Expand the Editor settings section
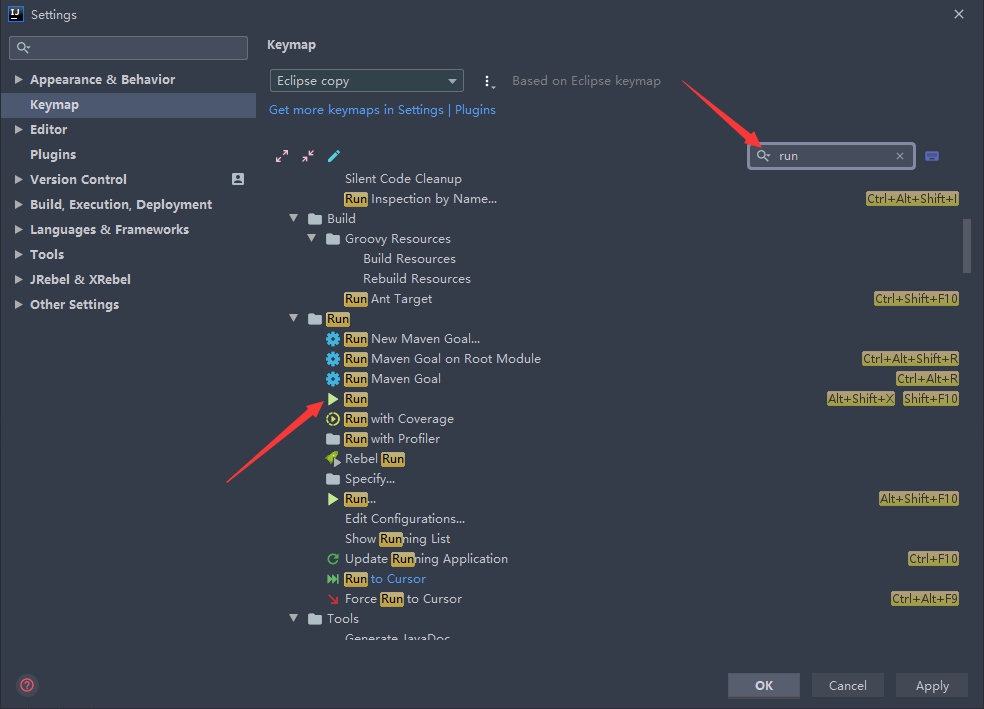Viewport: 984px width, 709px height. tap(18, 130)
